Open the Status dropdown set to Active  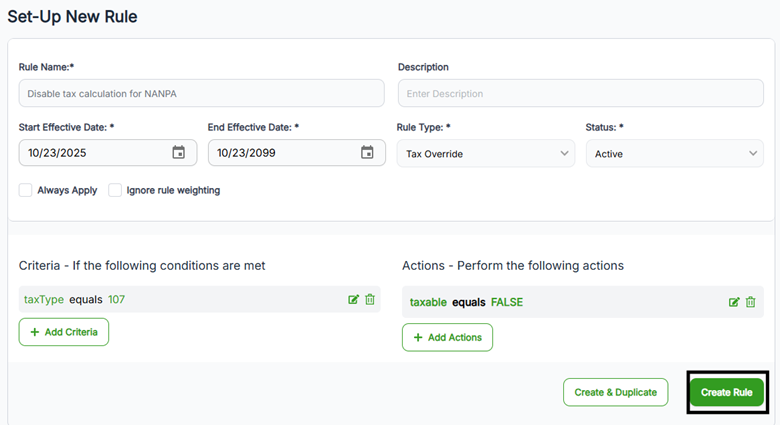674,153
